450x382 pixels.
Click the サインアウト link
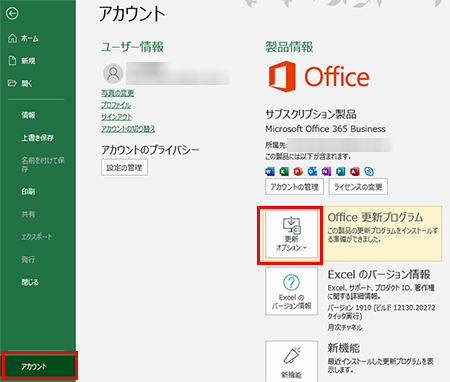click(117, 117)
